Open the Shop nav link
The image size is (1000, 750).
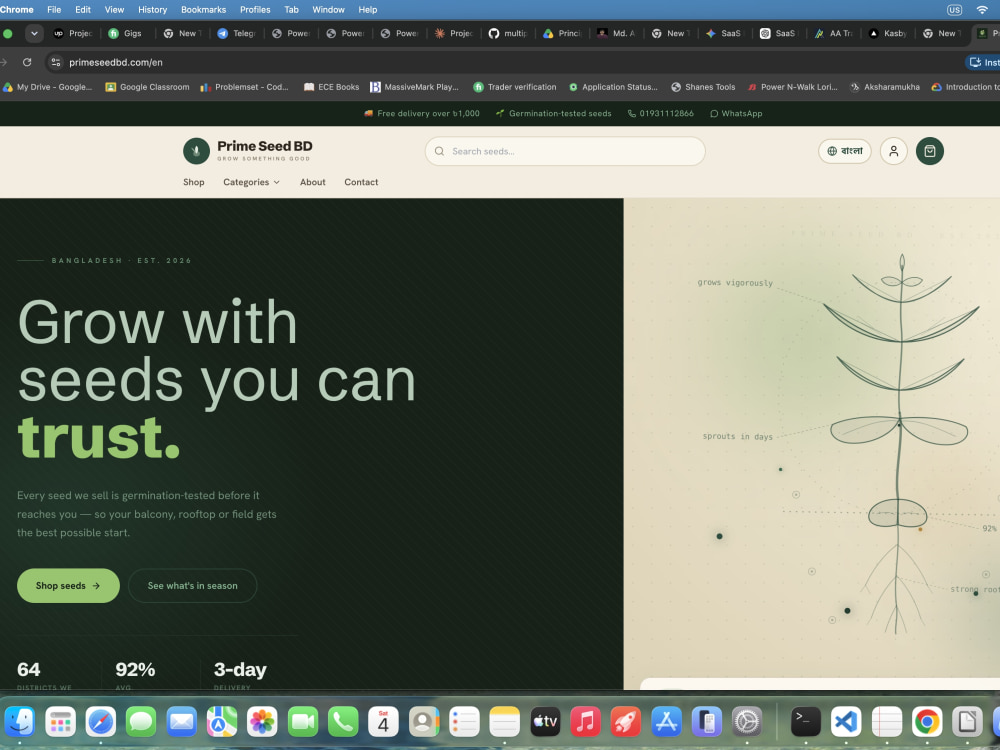click(x=194, y=182)
